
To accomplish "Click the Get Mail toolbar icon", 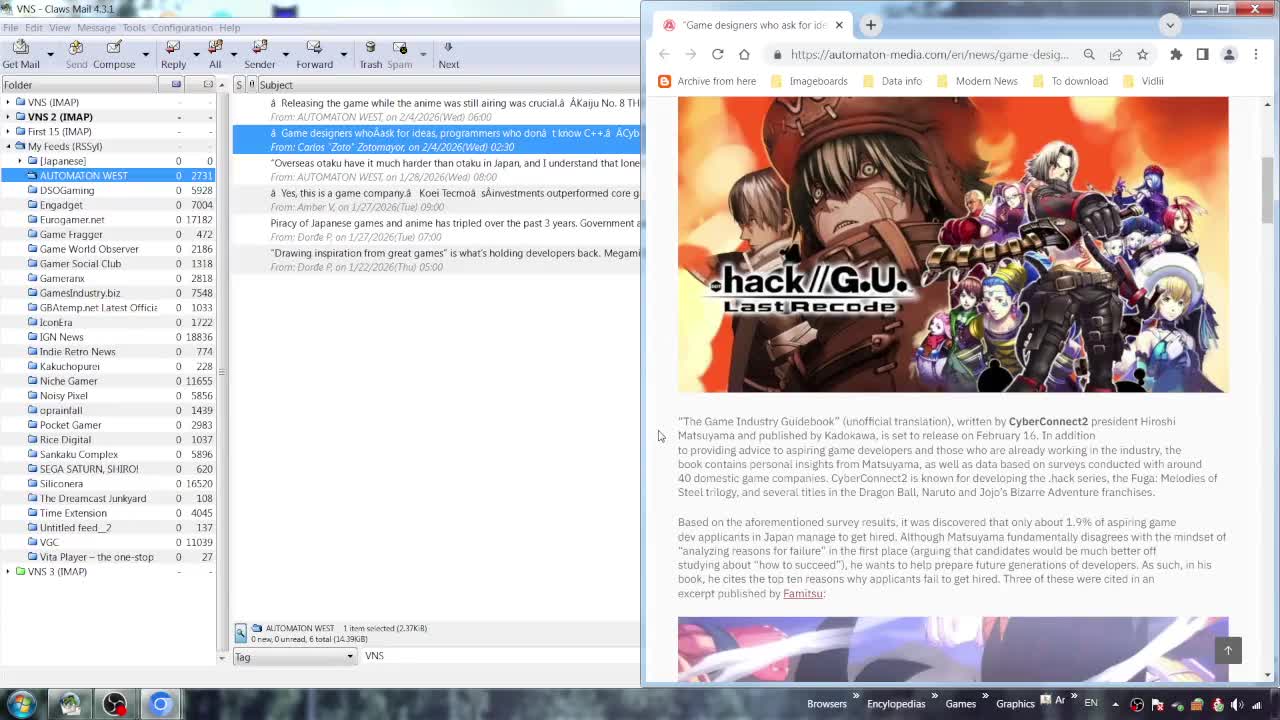I will 21,54.
